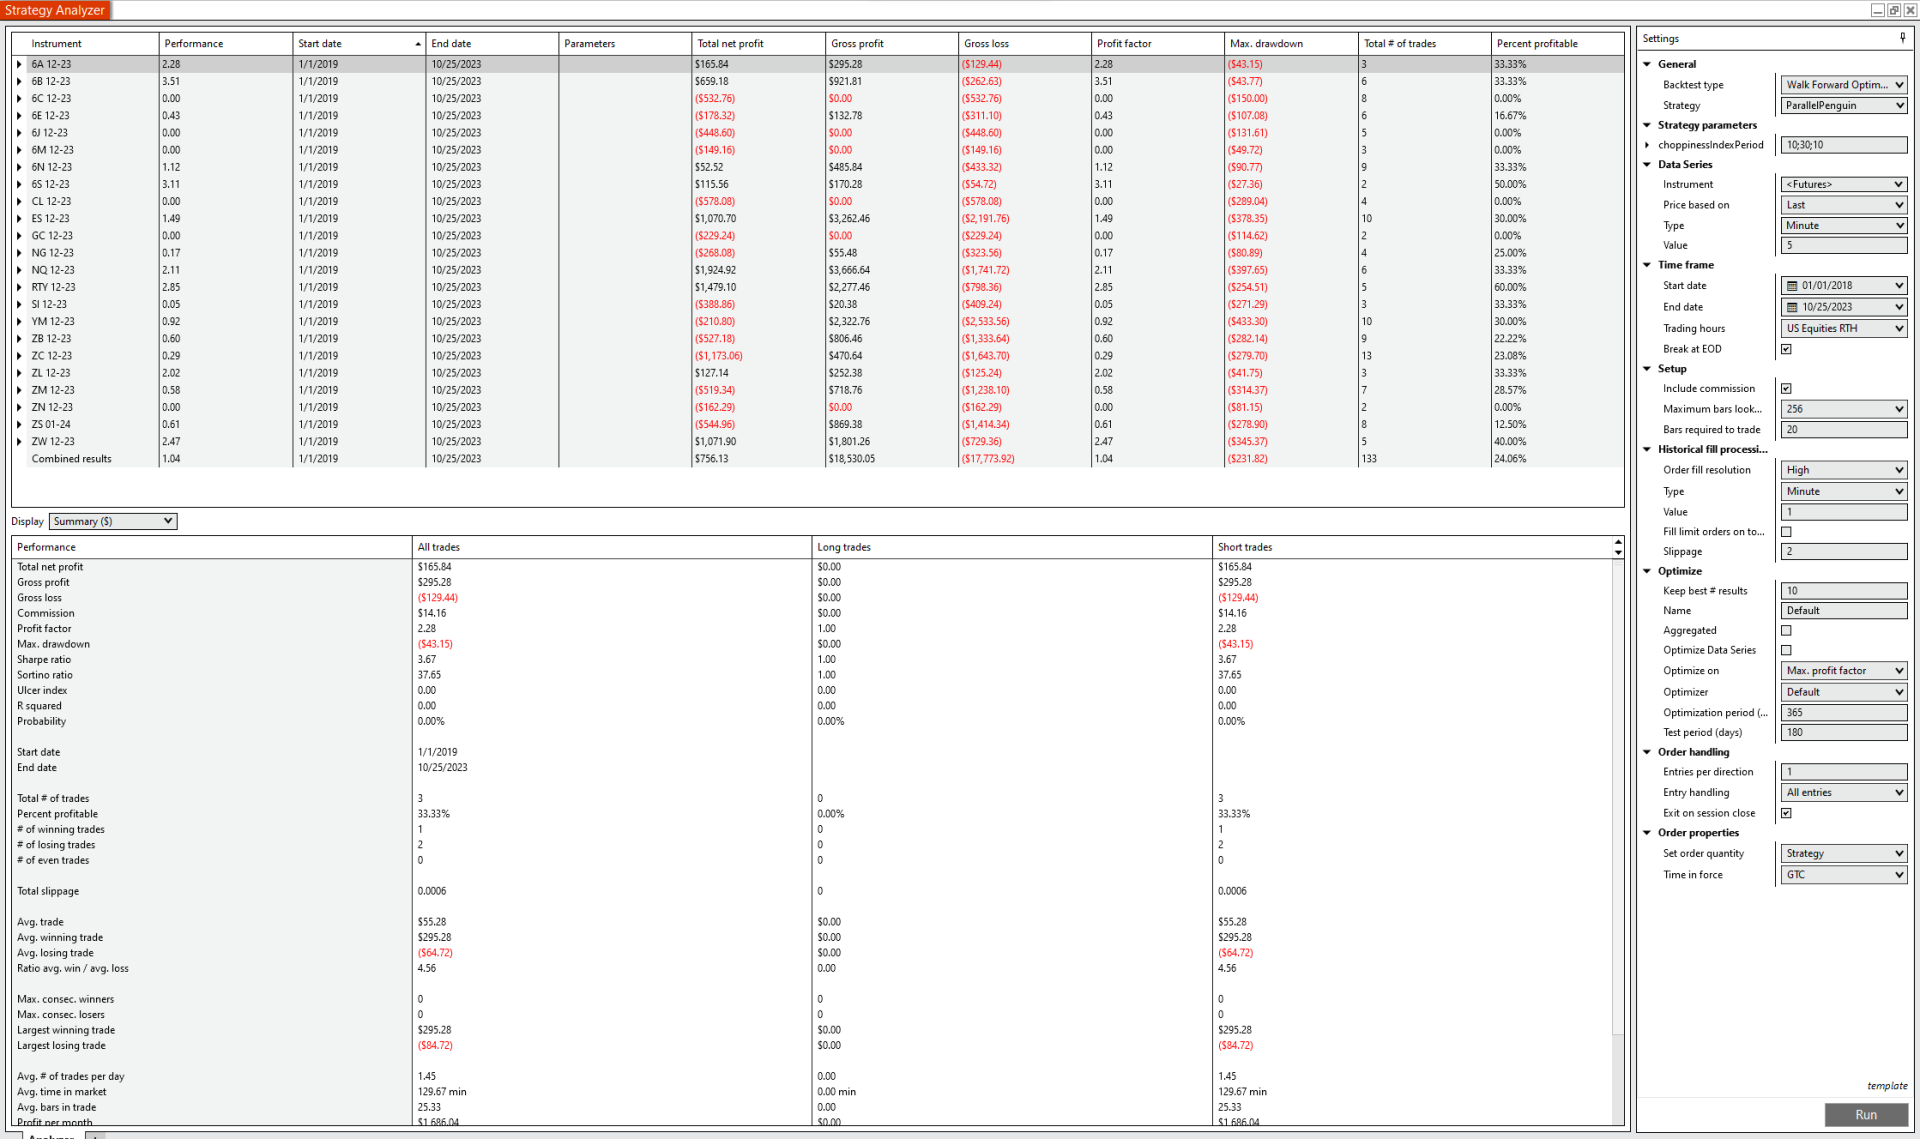Viewport: 1920px width, 1139px height.
Task: Collapse the Historical fill processing section
Action: click(x=1647, y=450)
